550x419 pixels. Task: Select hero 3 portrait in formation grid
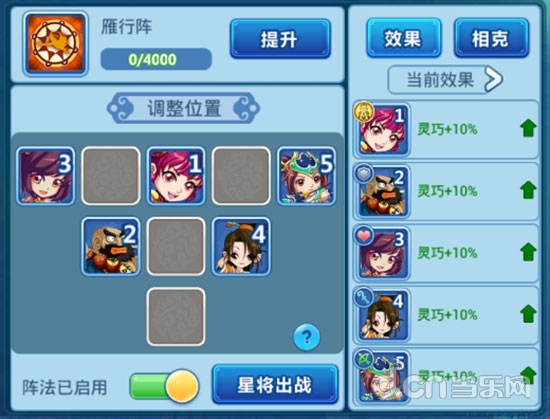point(46,176)
